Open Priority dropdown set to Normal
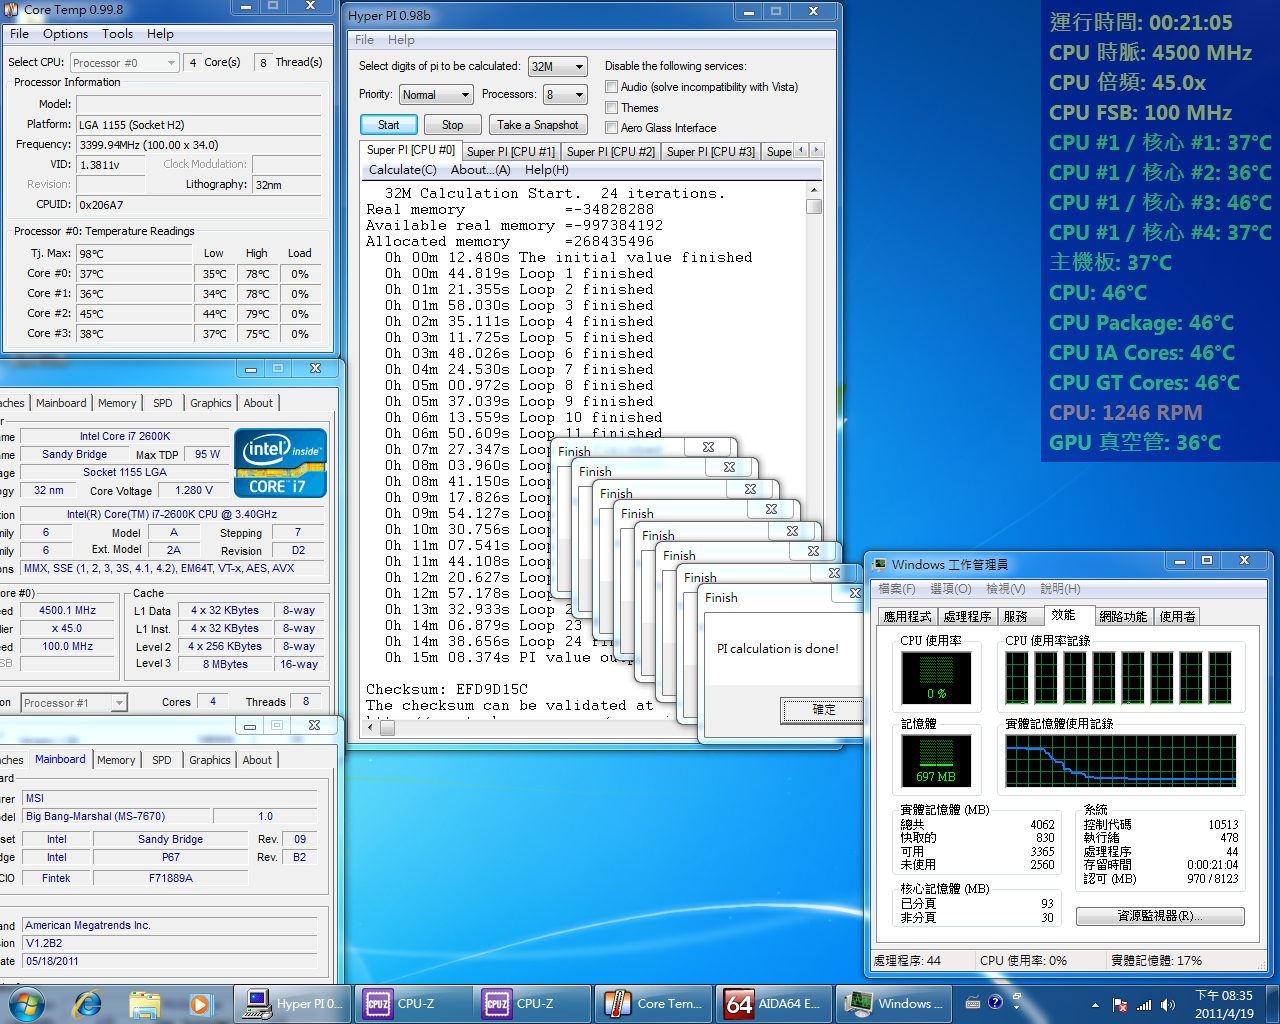The image size is (1280, 1024). [x=436, y=94]
